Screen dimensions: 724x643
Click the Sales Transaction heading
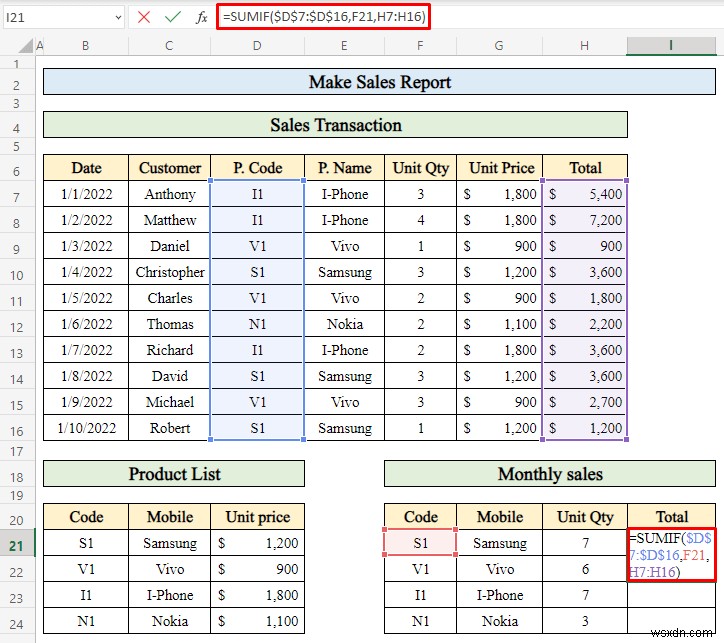(336, 125)
